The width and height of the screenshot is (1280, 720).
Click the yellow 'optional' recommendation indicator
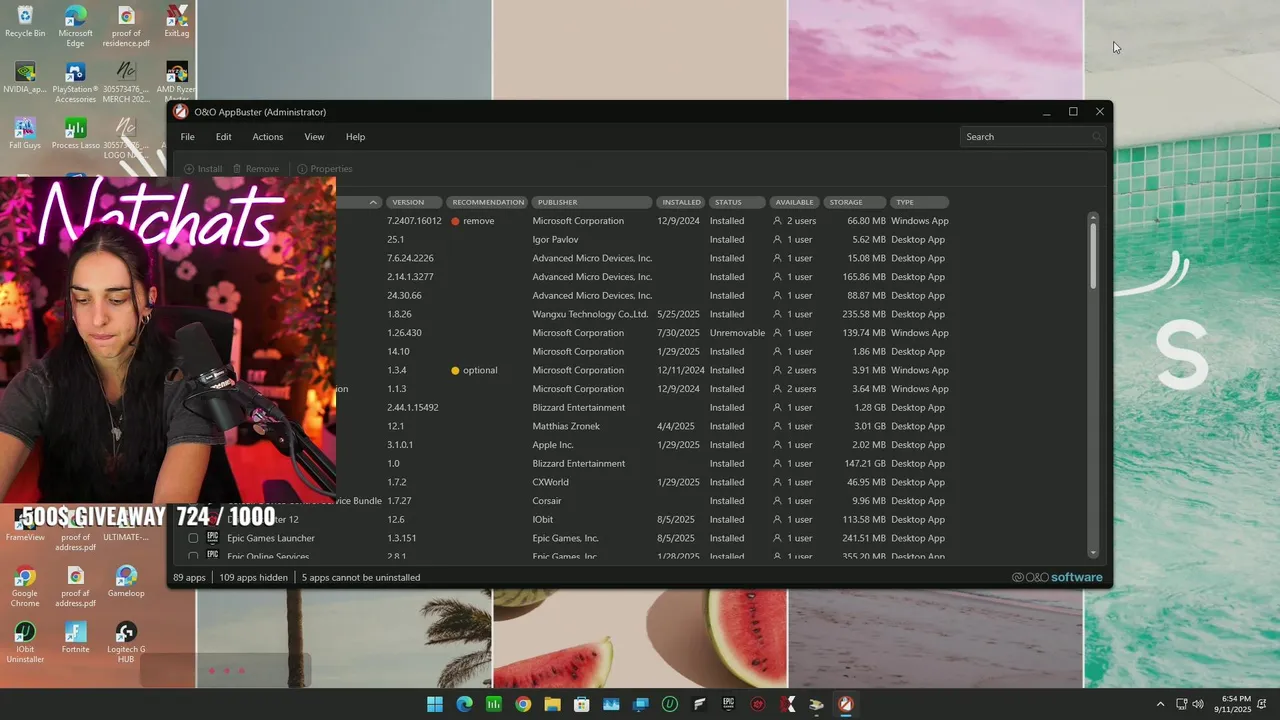pyautogui.click(x=455, y=370)
